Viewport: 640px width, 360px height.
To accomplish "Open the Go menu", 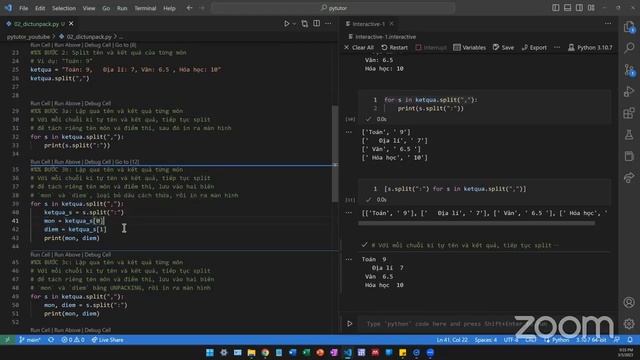I will (x=106, y=8).
